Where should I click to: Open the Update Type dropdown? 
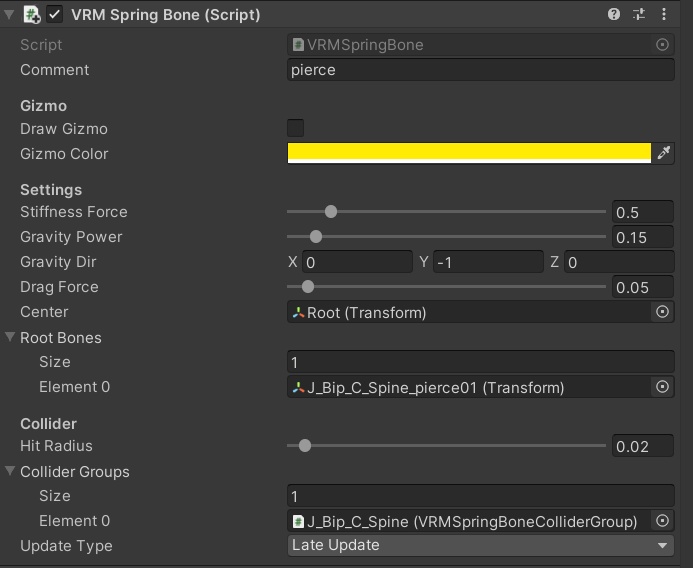480,546
